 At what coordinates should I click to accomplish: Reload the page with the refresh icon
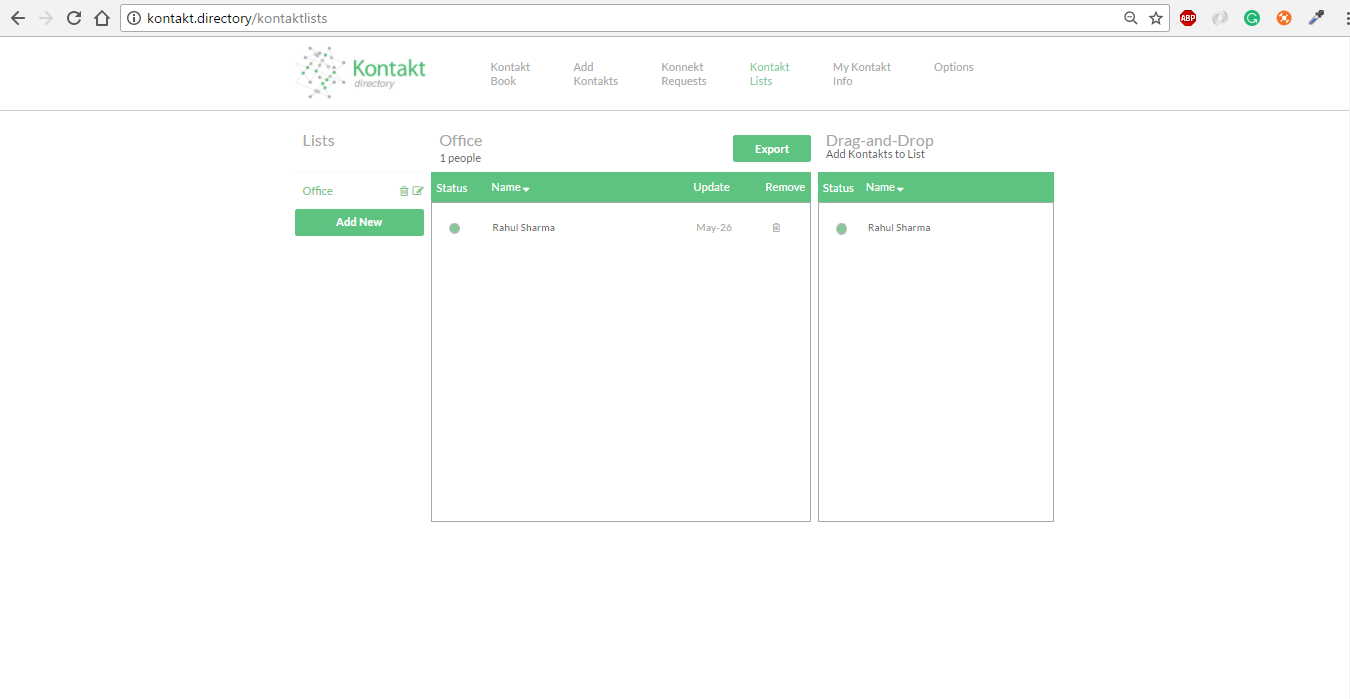pos(74,18)
